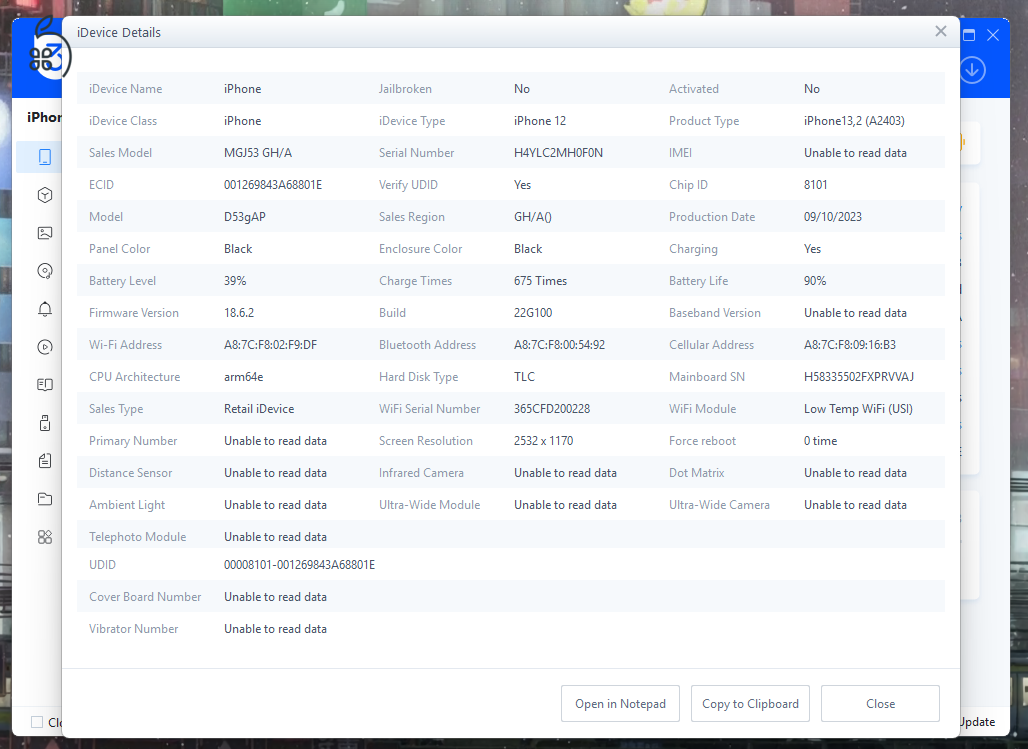Click Sales Model value MGJ53 GH/A
The height and width of the screenshot is (749, 1028).
coord(258,153)
